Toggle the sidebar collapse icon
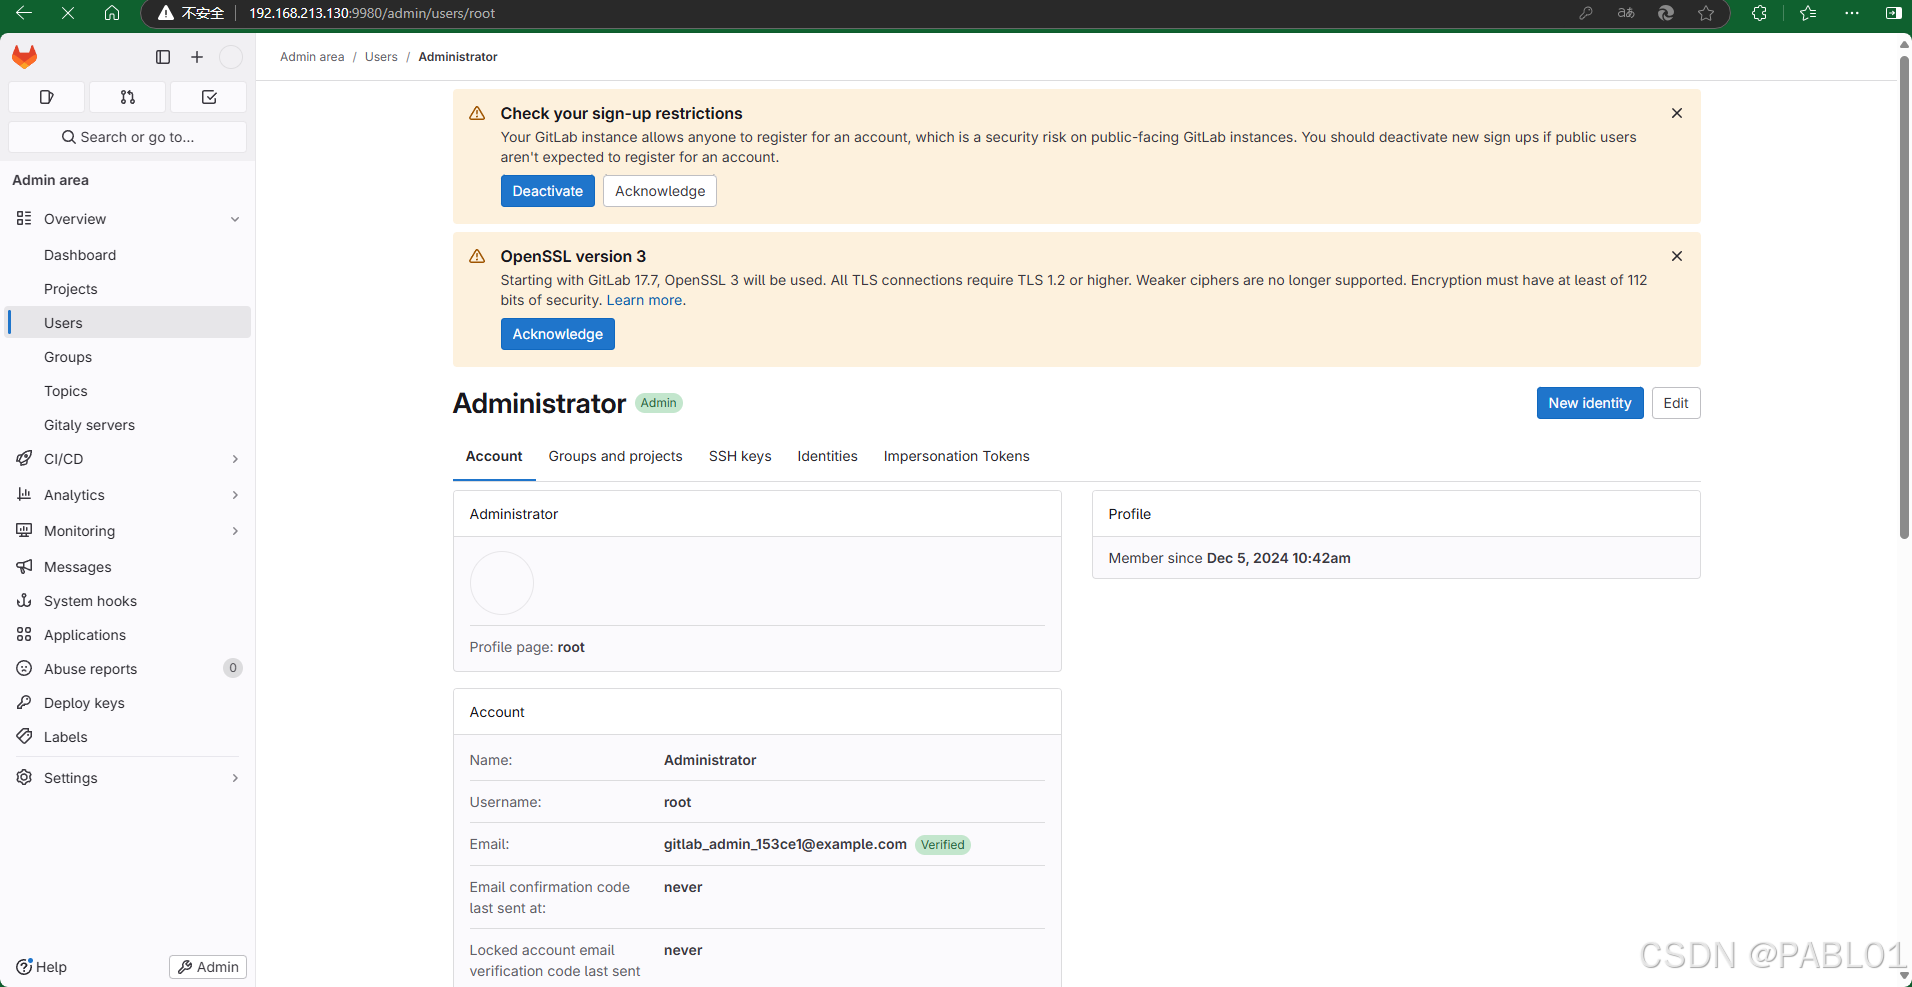This screenshot has height=987, width=1912. (163, 57)
